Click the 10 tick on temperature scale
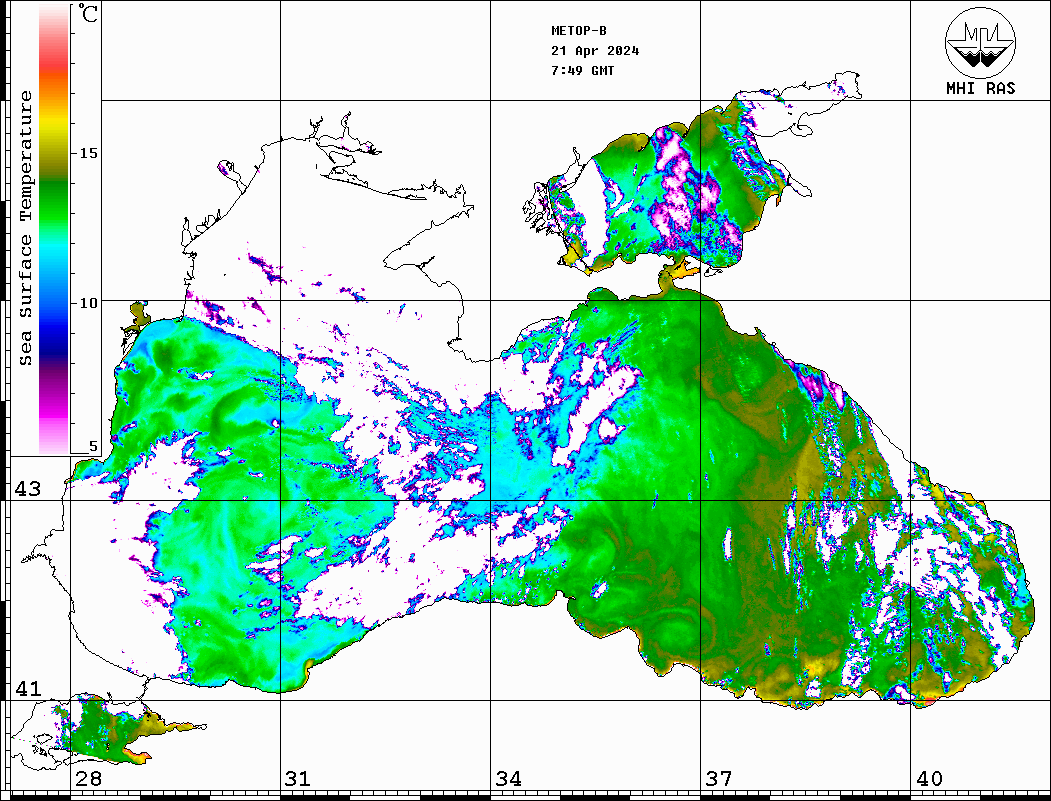The height and width of the screenshot is (801, 1051). [x=88, y=303]
